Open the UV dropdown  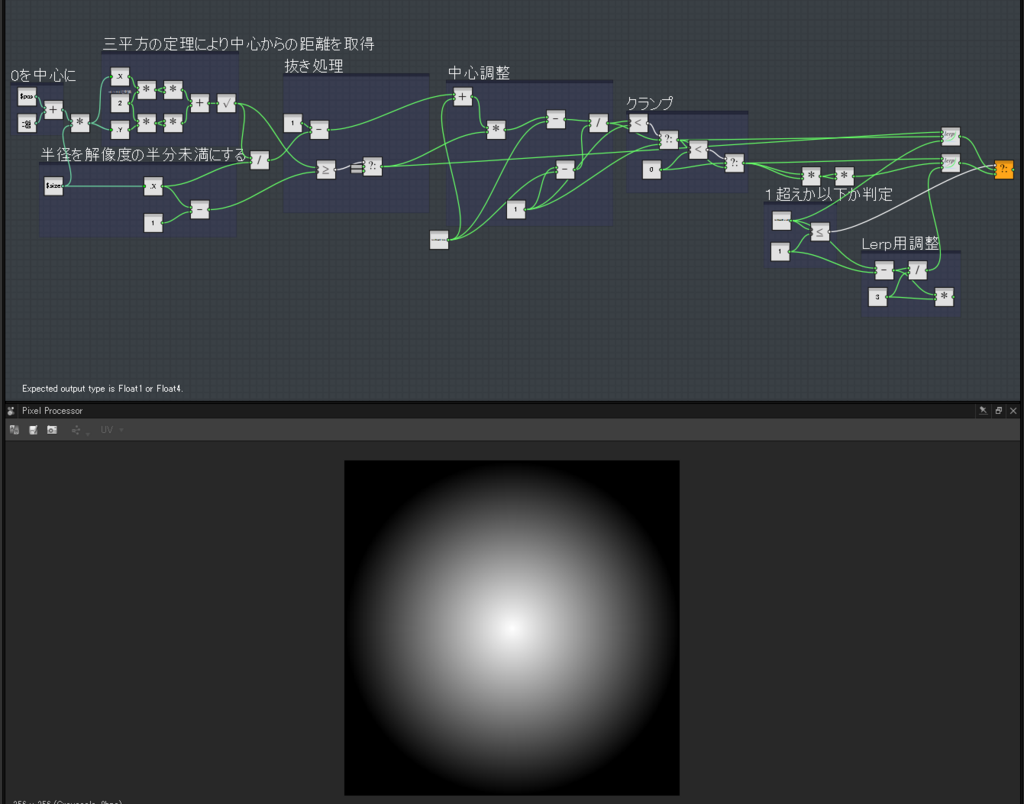(x=112, y=430)
